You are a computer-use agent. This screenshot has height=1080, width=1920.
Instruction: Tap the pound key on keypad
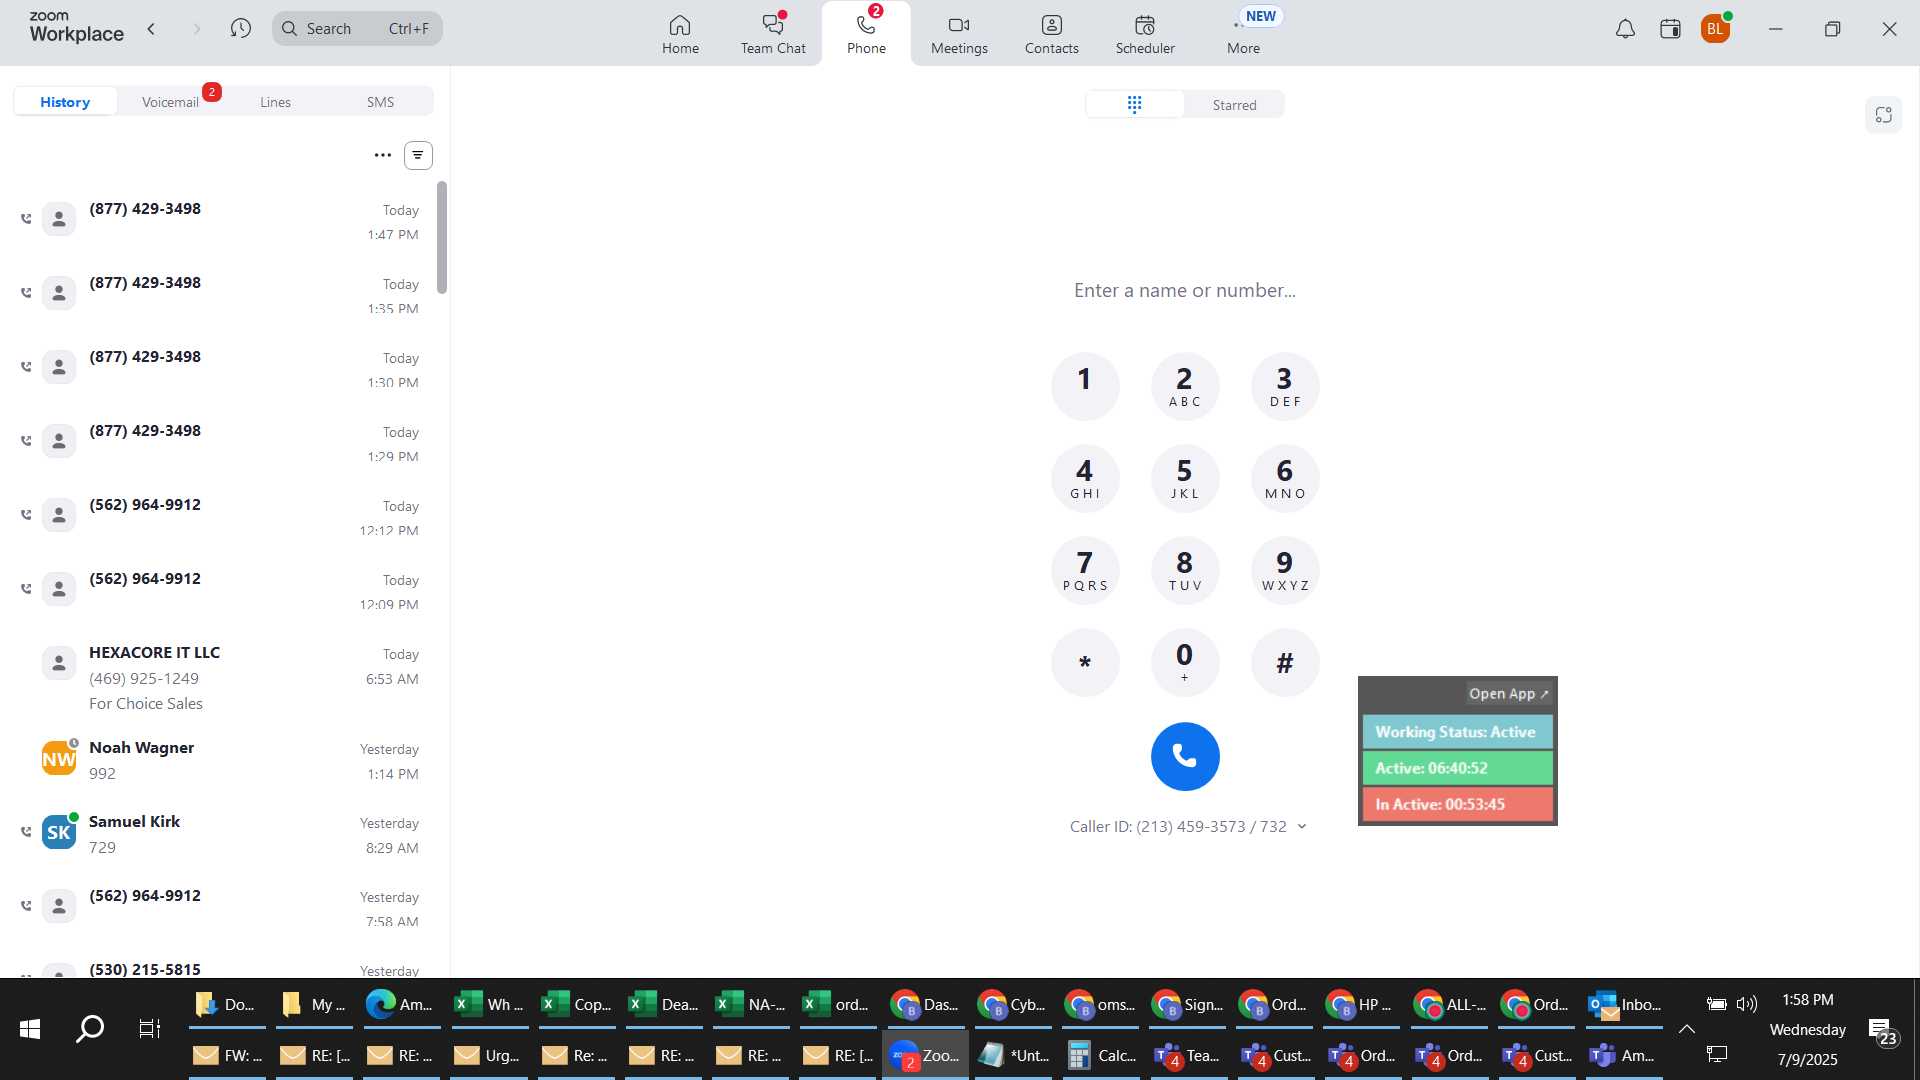click(1285, 662)
